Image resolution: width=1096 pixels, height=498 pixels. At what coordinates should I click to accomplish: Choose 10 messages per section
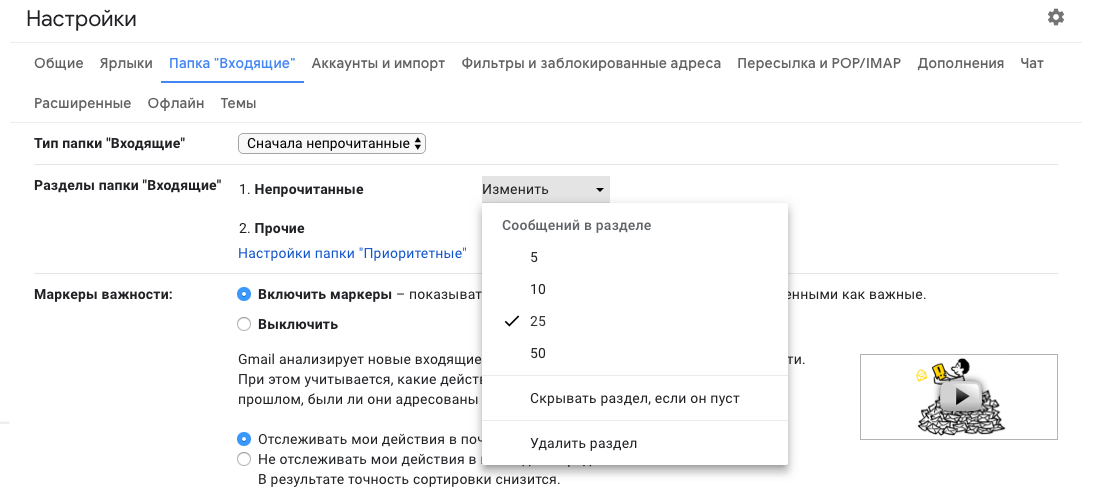[537, 289]
